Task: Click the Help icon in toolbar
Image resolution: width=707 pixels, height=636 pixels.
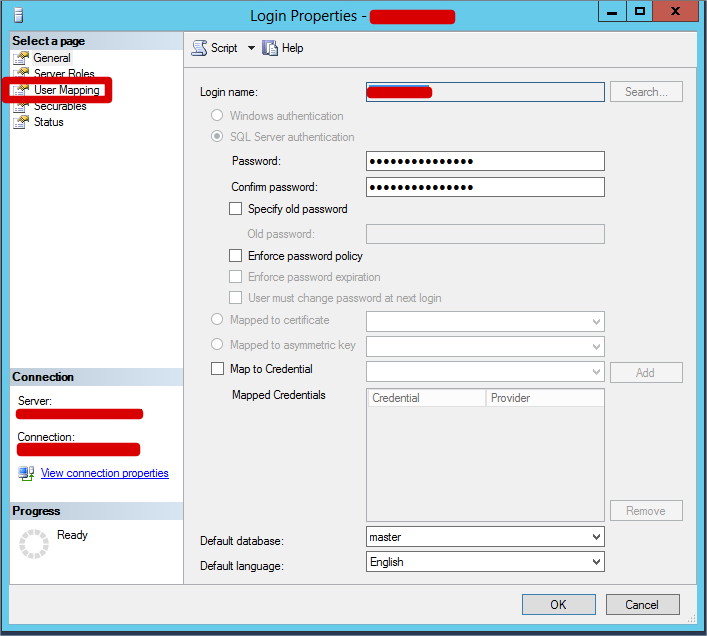Action: (269, 48)
